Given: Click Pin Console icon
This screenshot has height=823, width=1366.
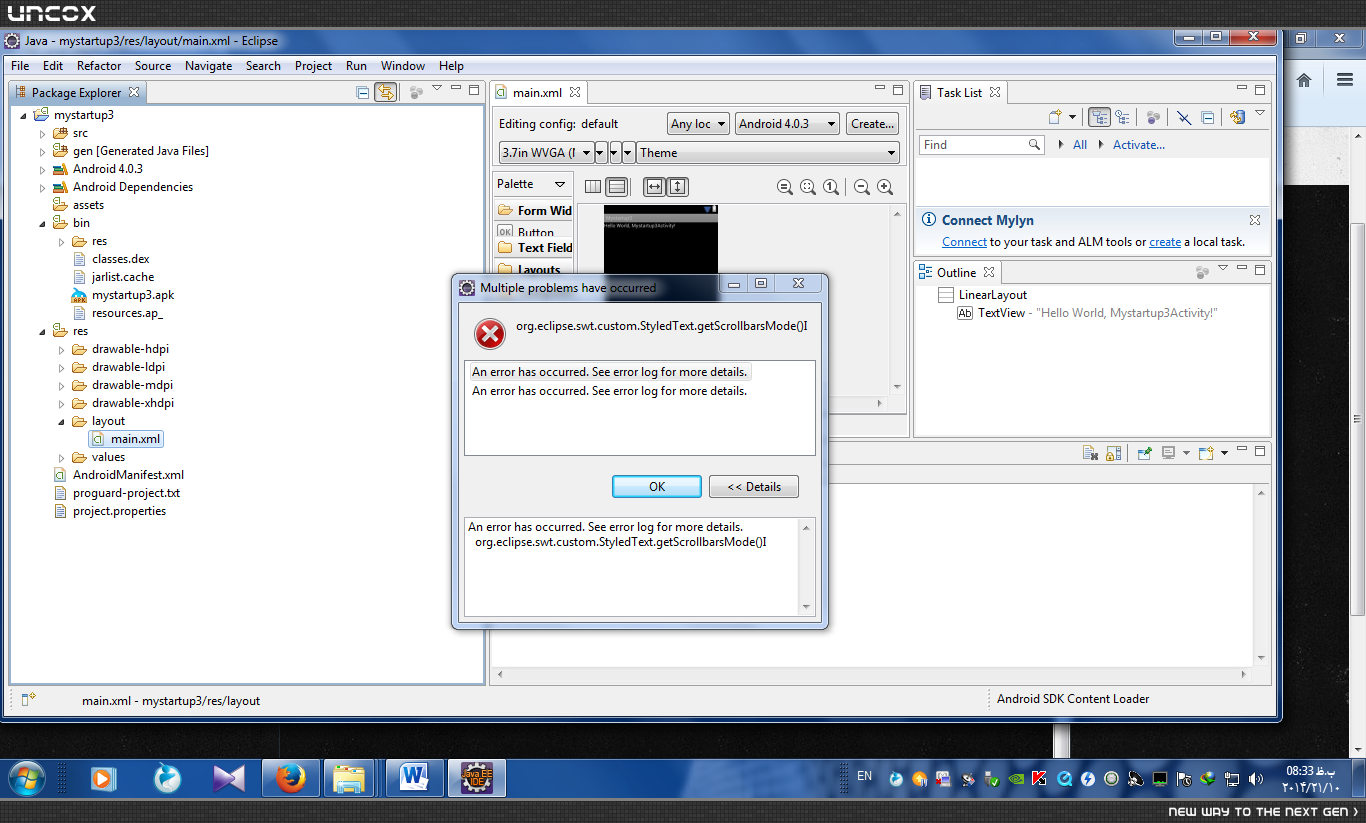Looking at the screenshot, I should tap(1144, 453).
